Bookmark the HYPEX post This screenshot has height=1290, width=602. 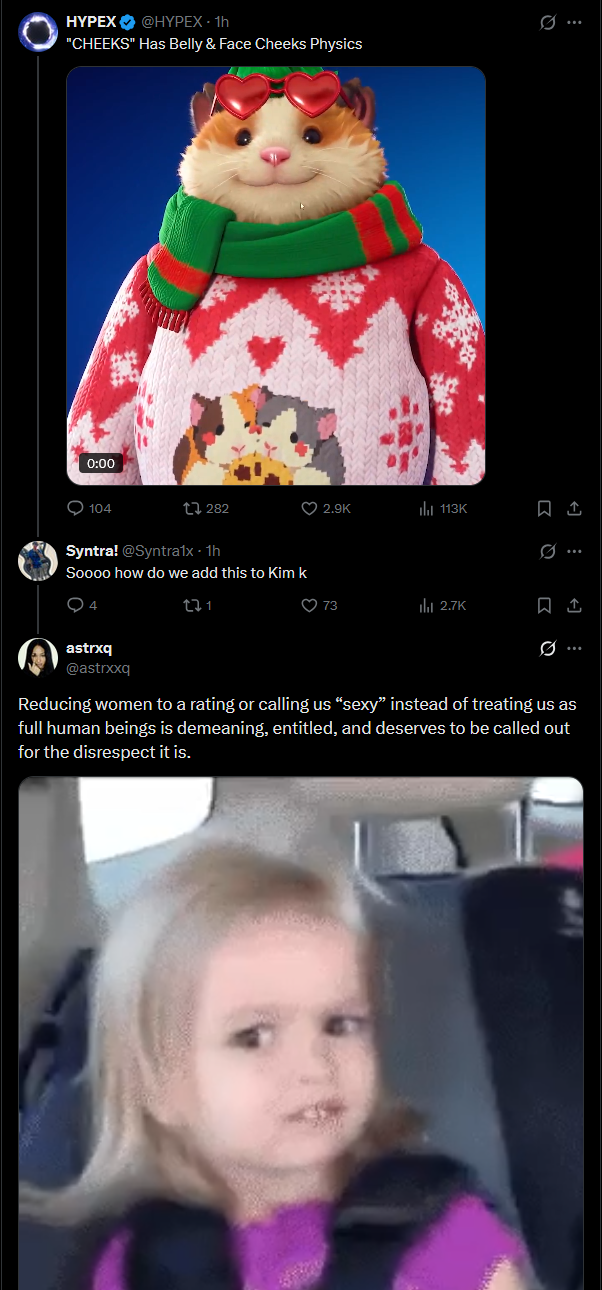point(544,508)
